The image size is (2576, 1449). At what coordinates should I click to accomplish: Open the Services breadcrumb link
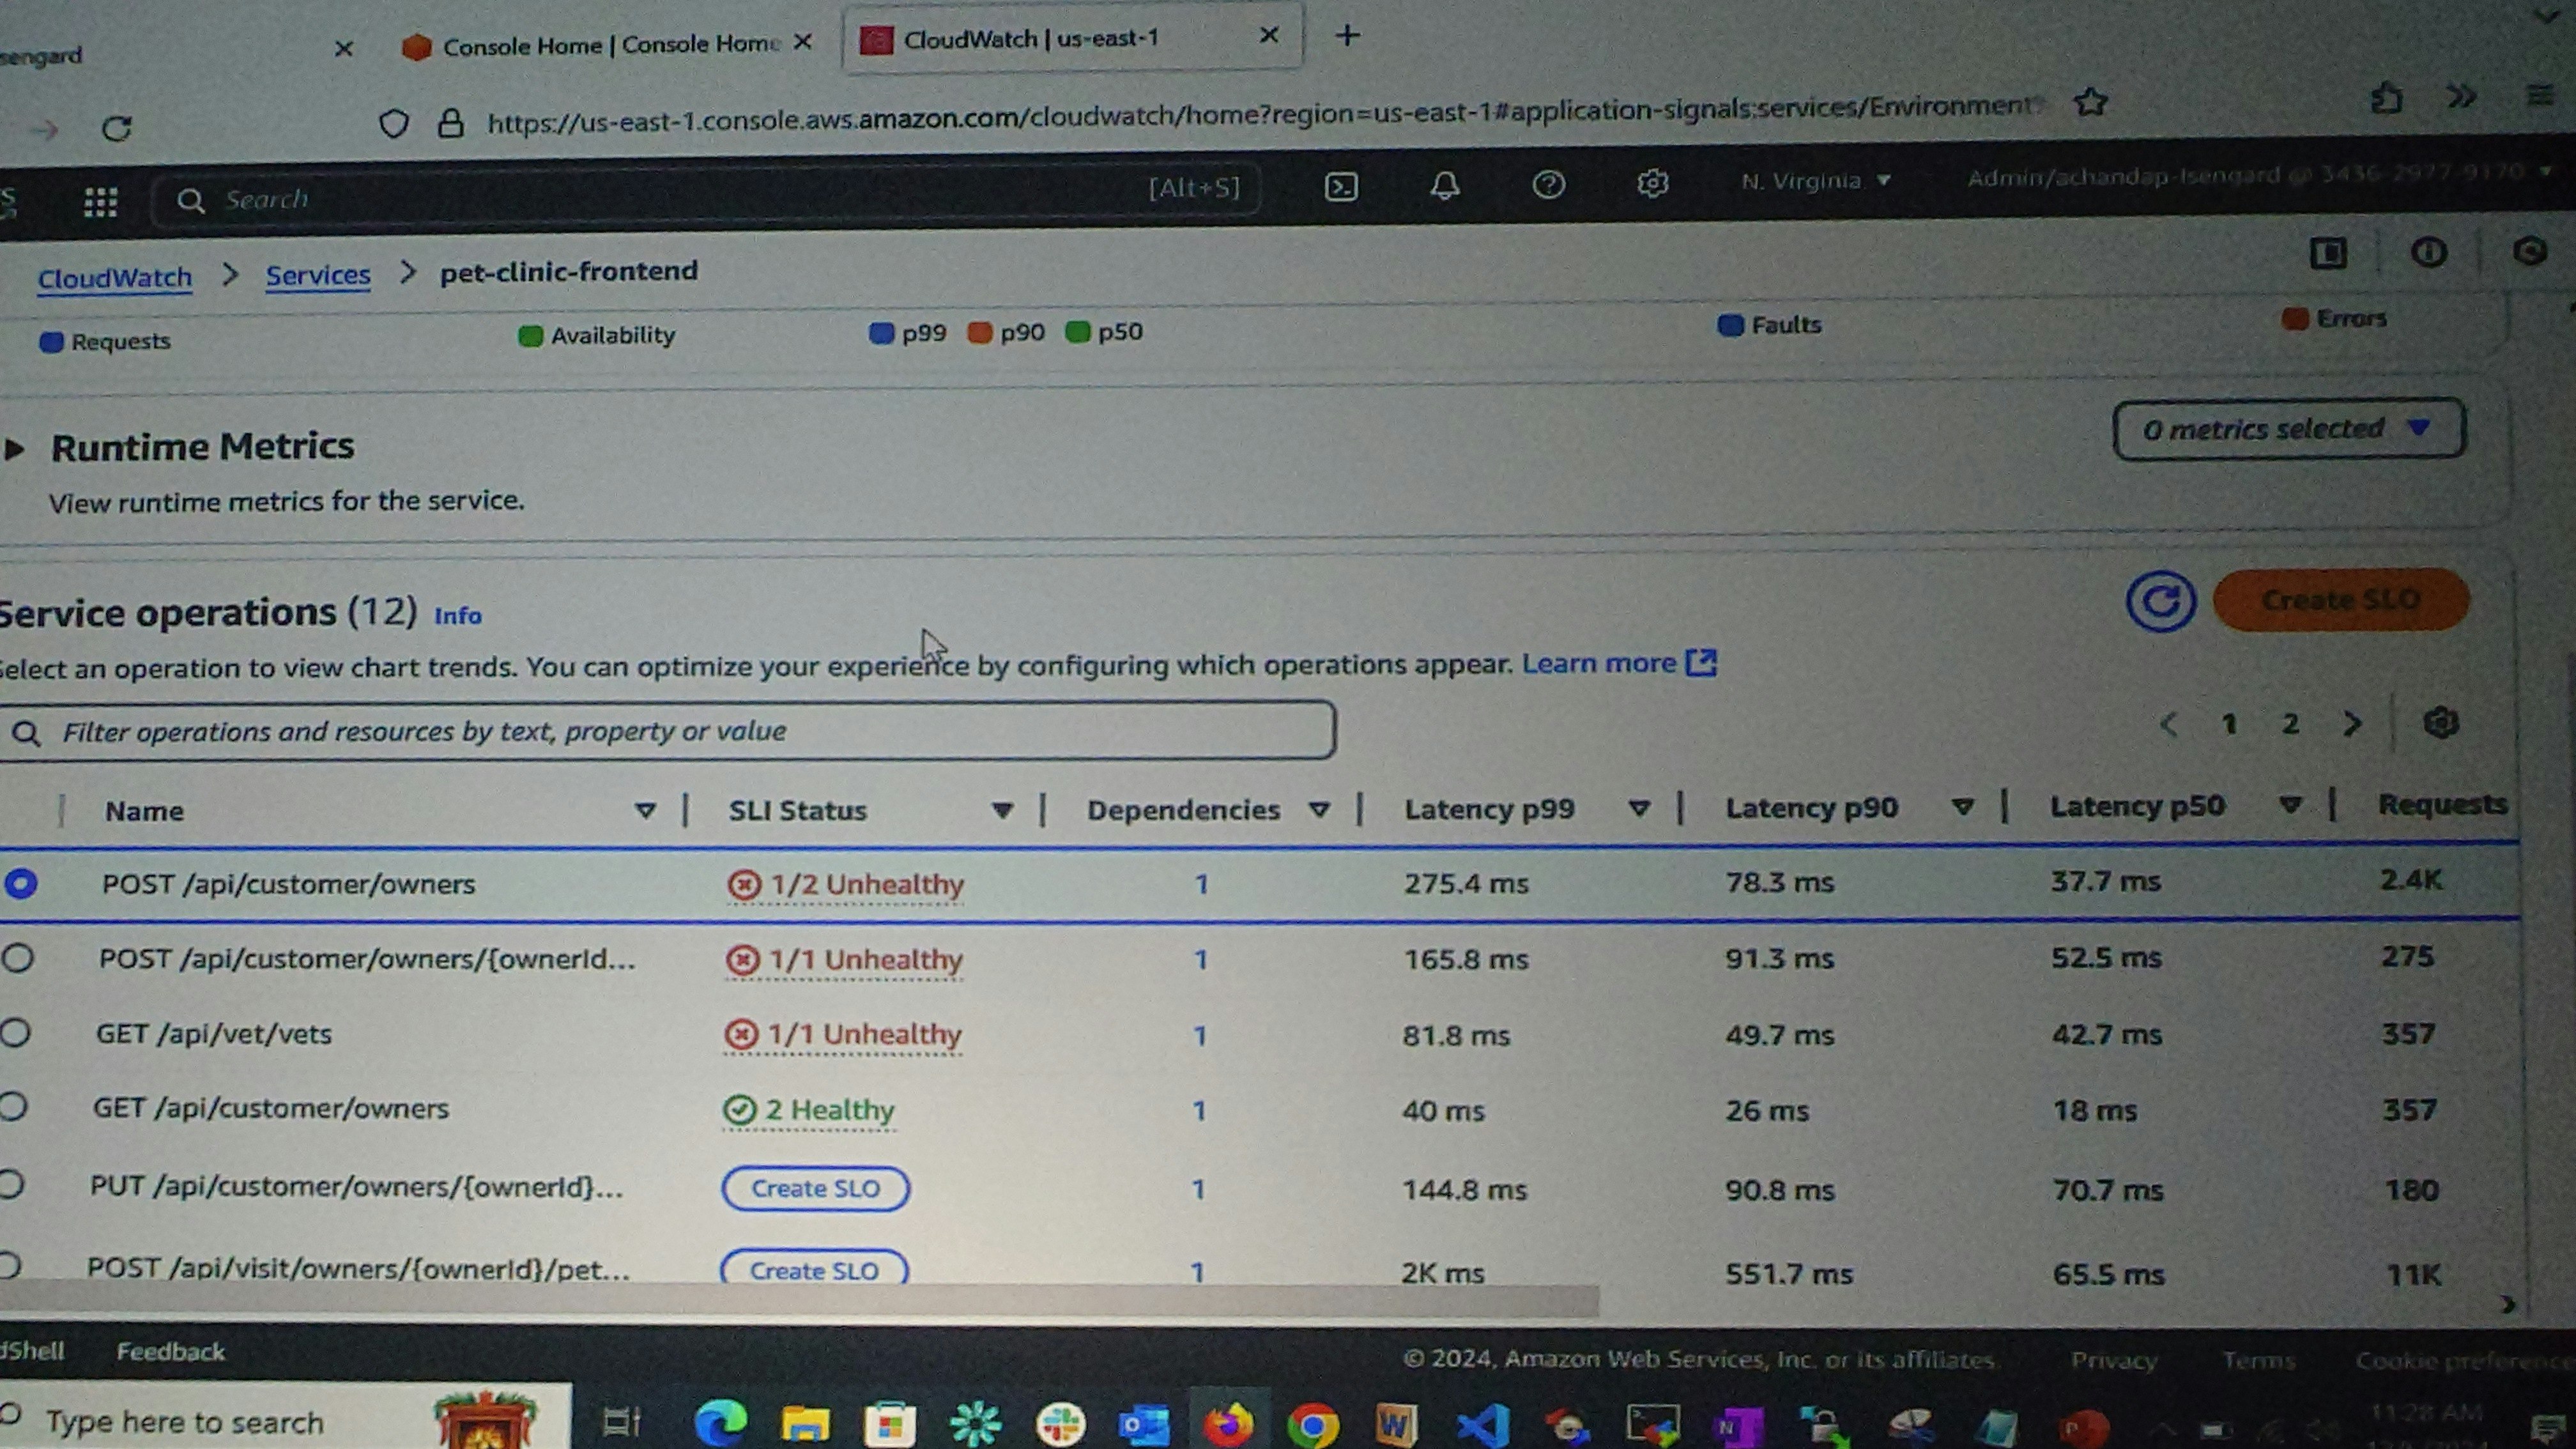[317, 275]
